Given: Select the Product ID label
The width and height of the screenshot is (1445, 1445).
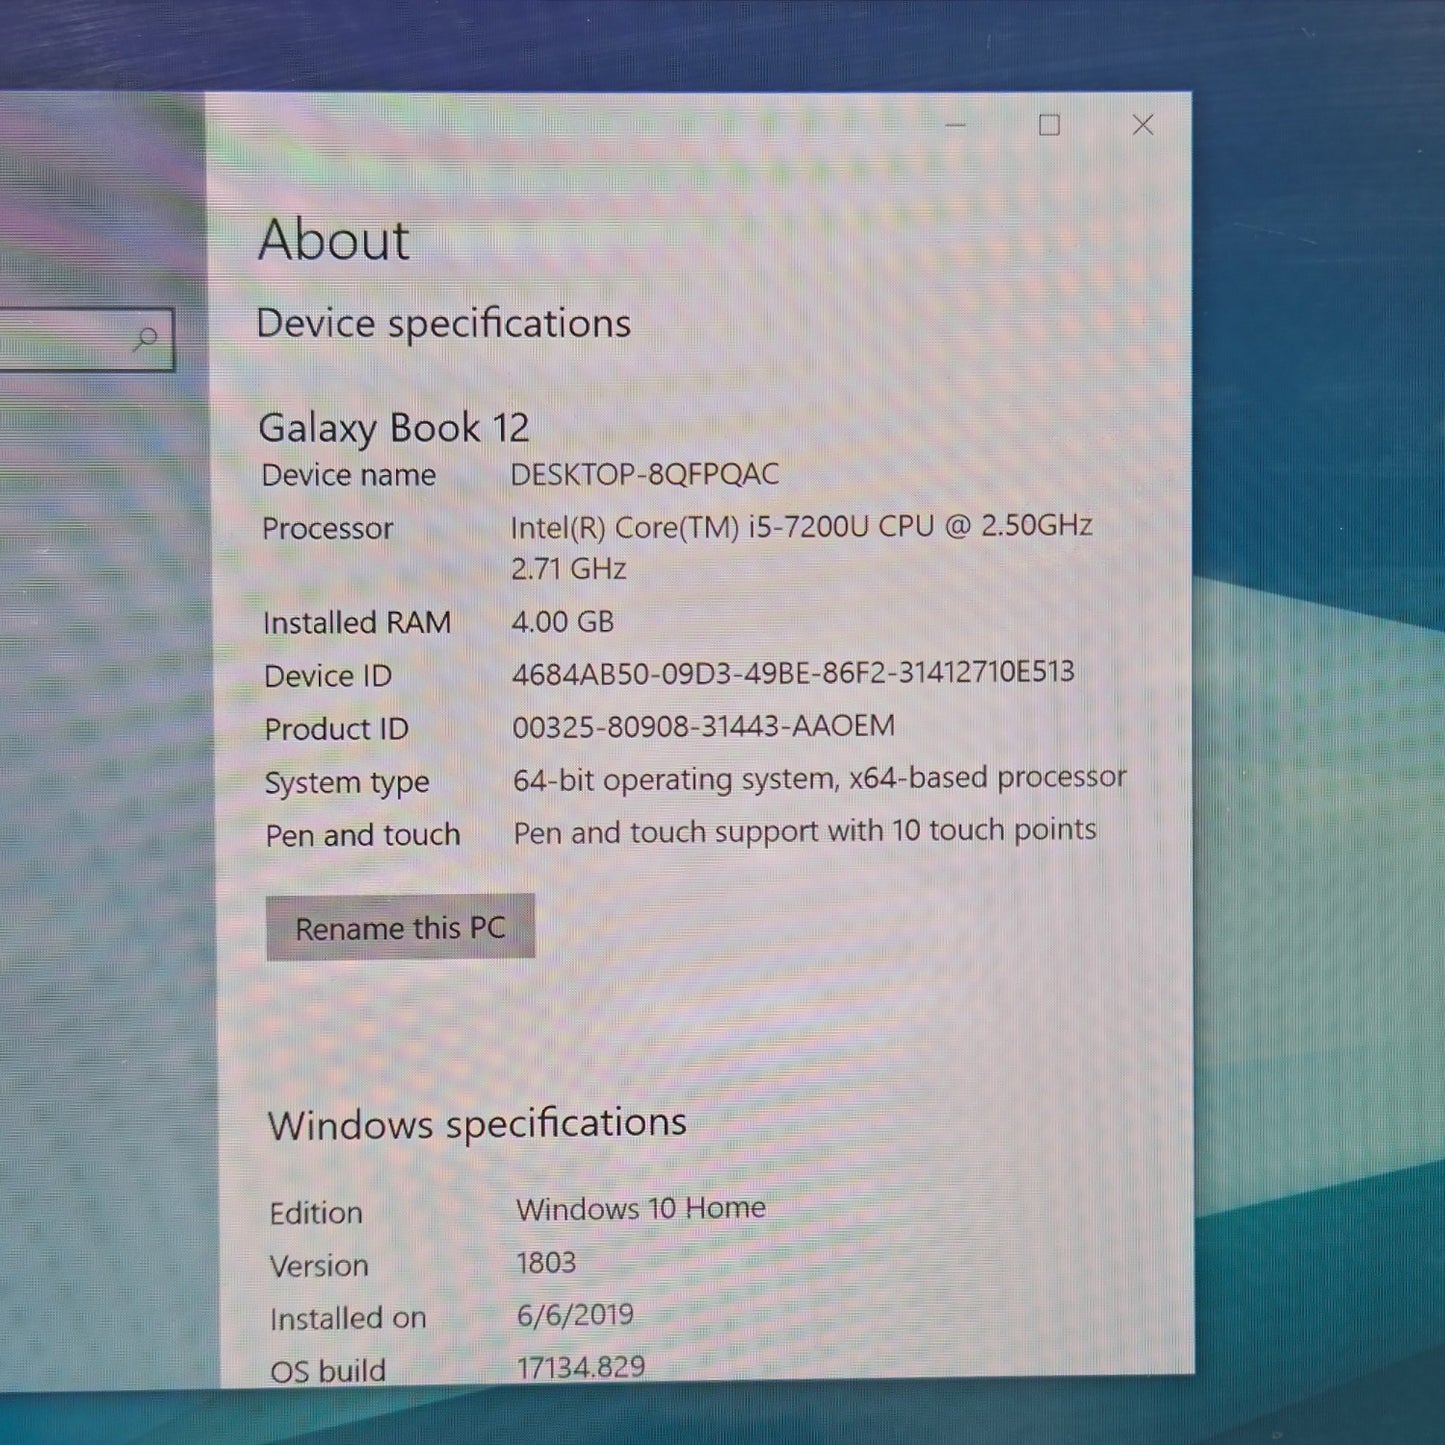Looking at the screenshot, I should 337,729.
